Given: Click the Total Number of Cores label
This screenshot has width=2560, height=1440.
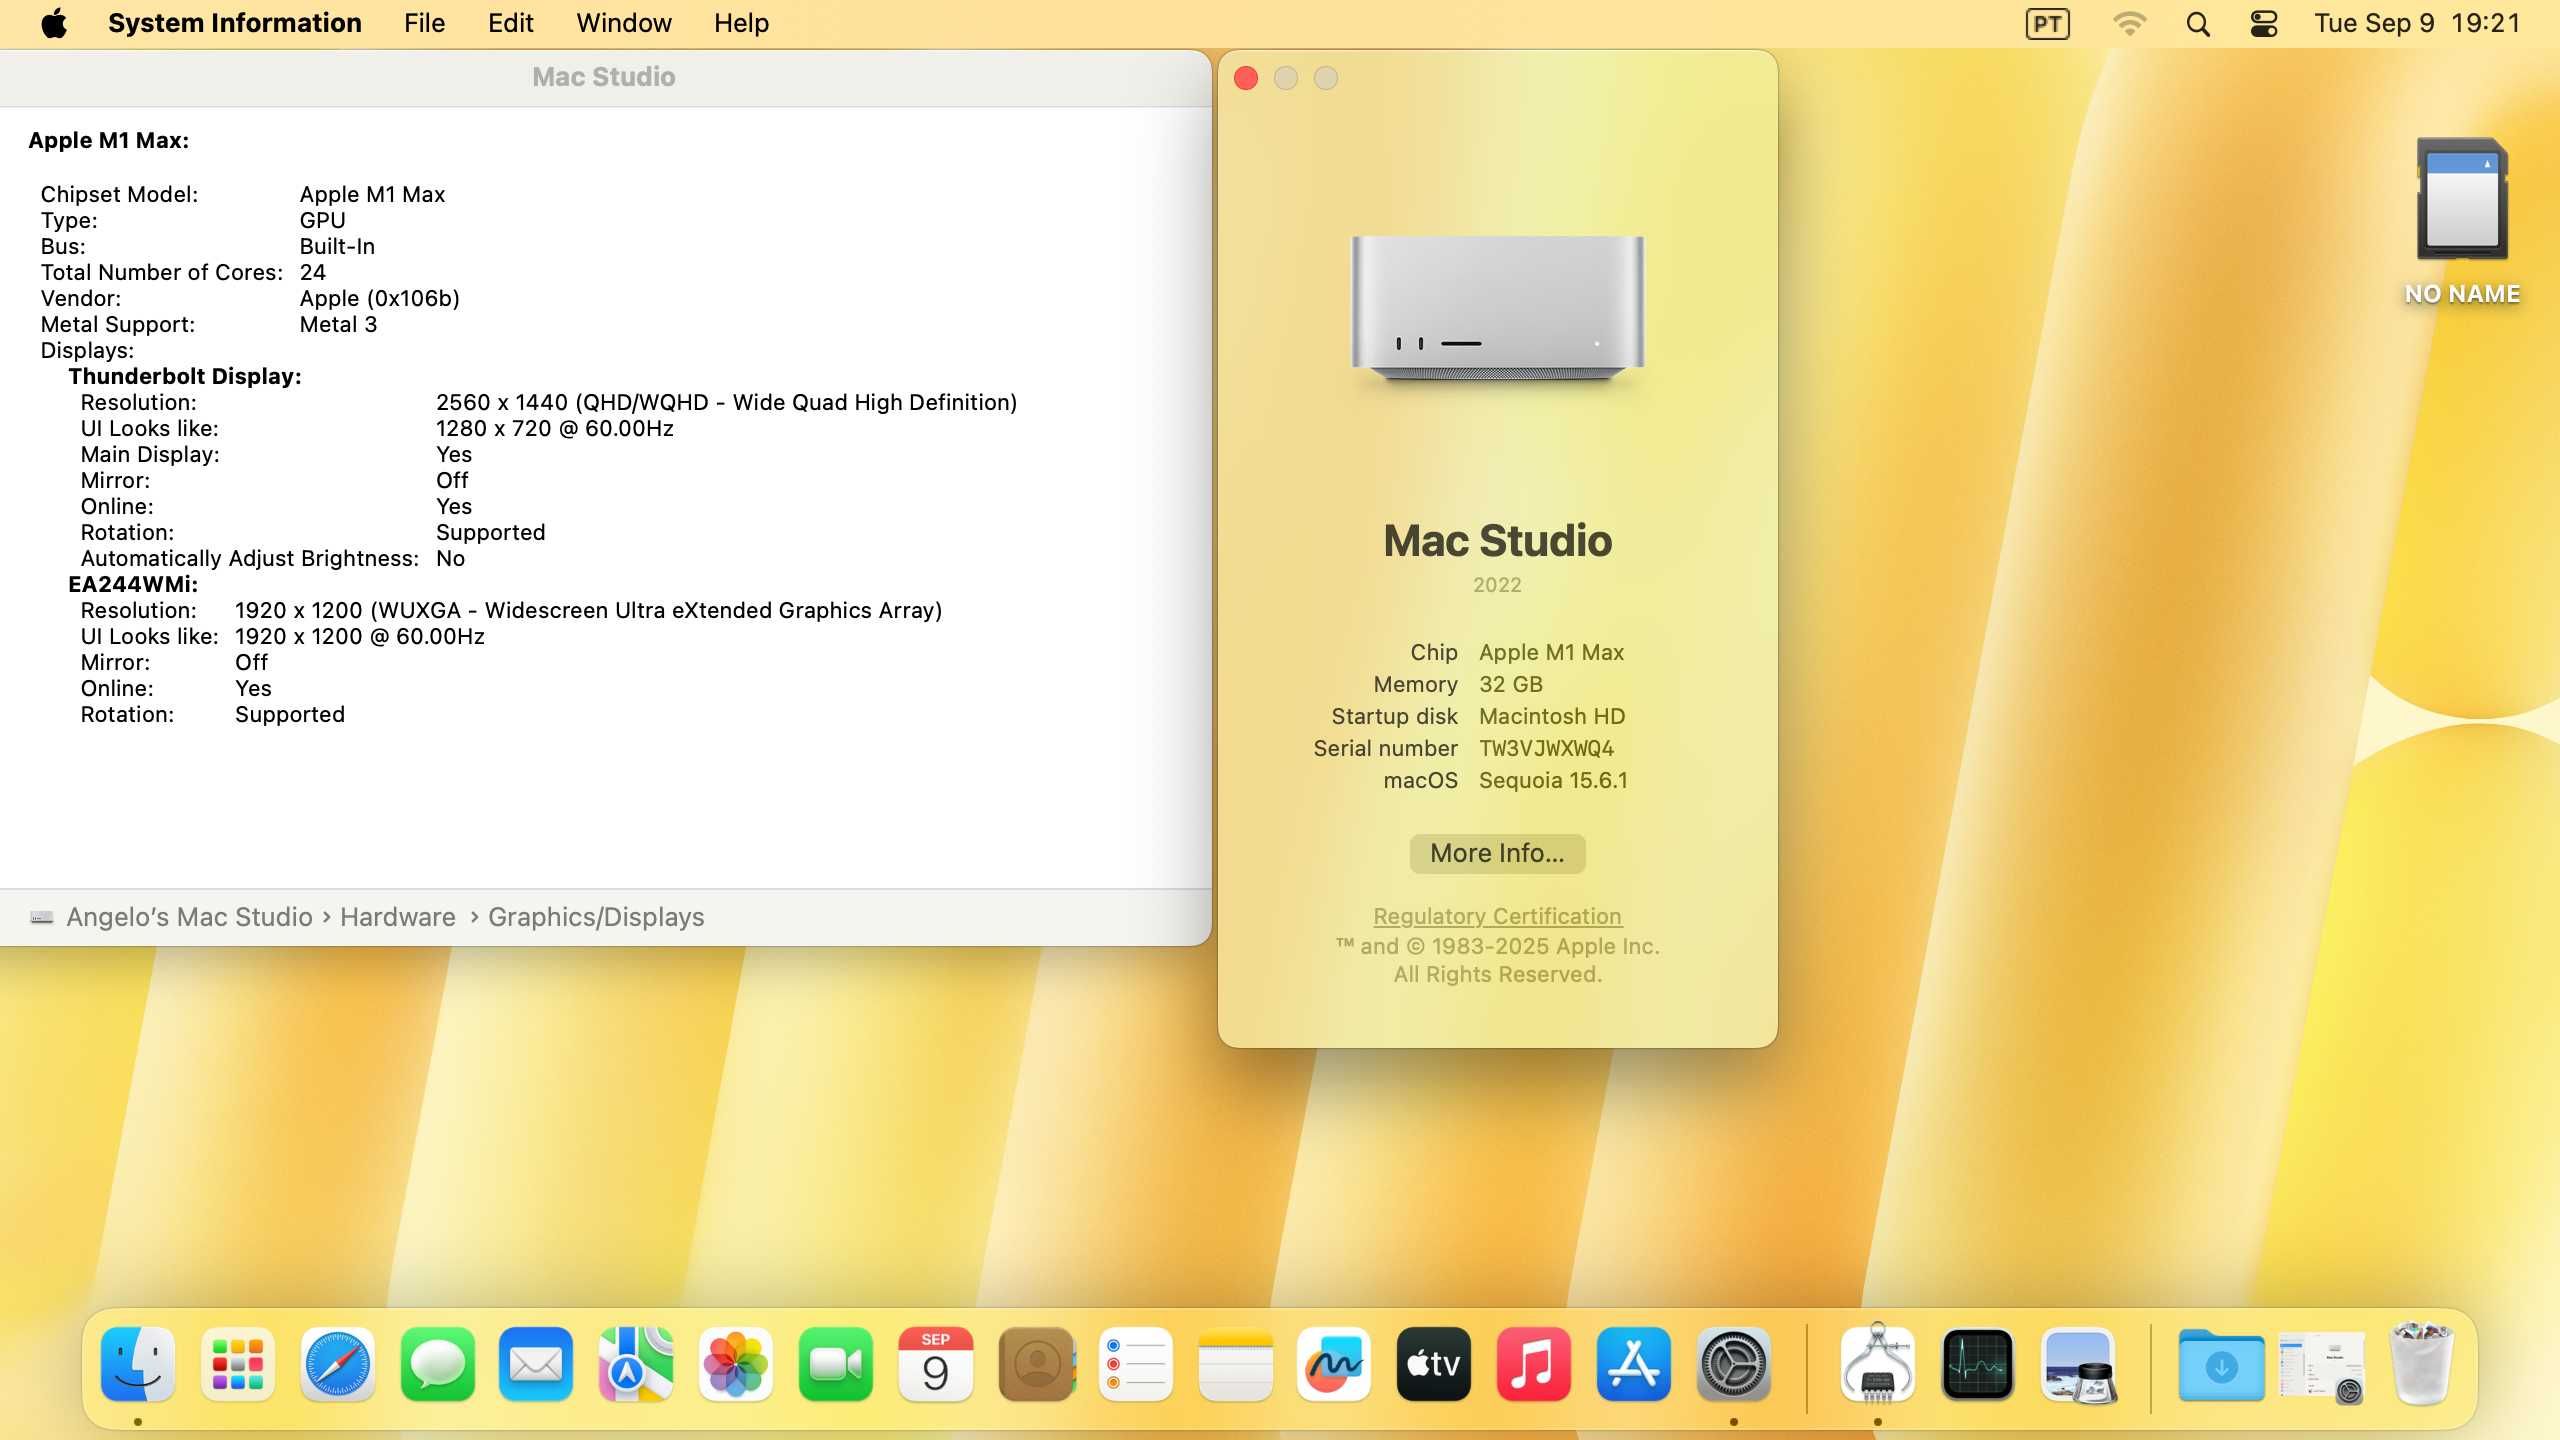Looking at the screenshot, I should [x=162, y=272].
